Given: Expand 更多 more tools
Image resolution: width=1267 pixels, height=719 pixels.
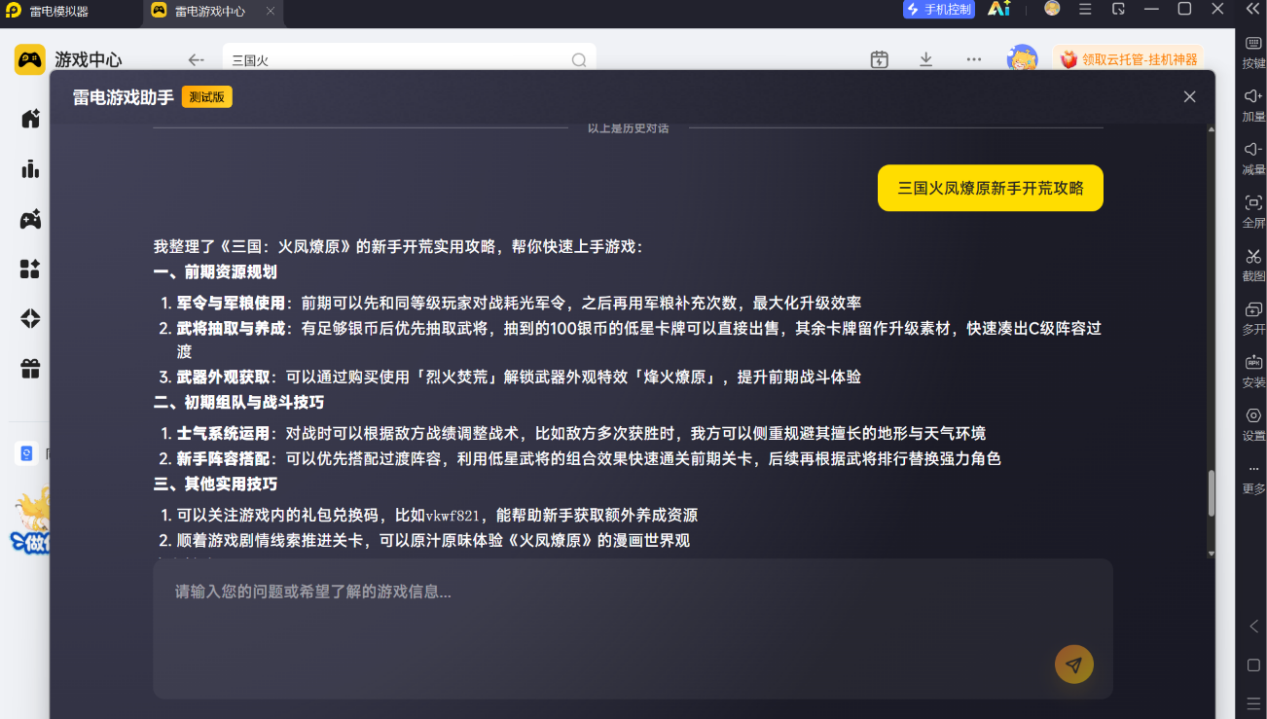Looking at the screenshot, I should 1253,478.
